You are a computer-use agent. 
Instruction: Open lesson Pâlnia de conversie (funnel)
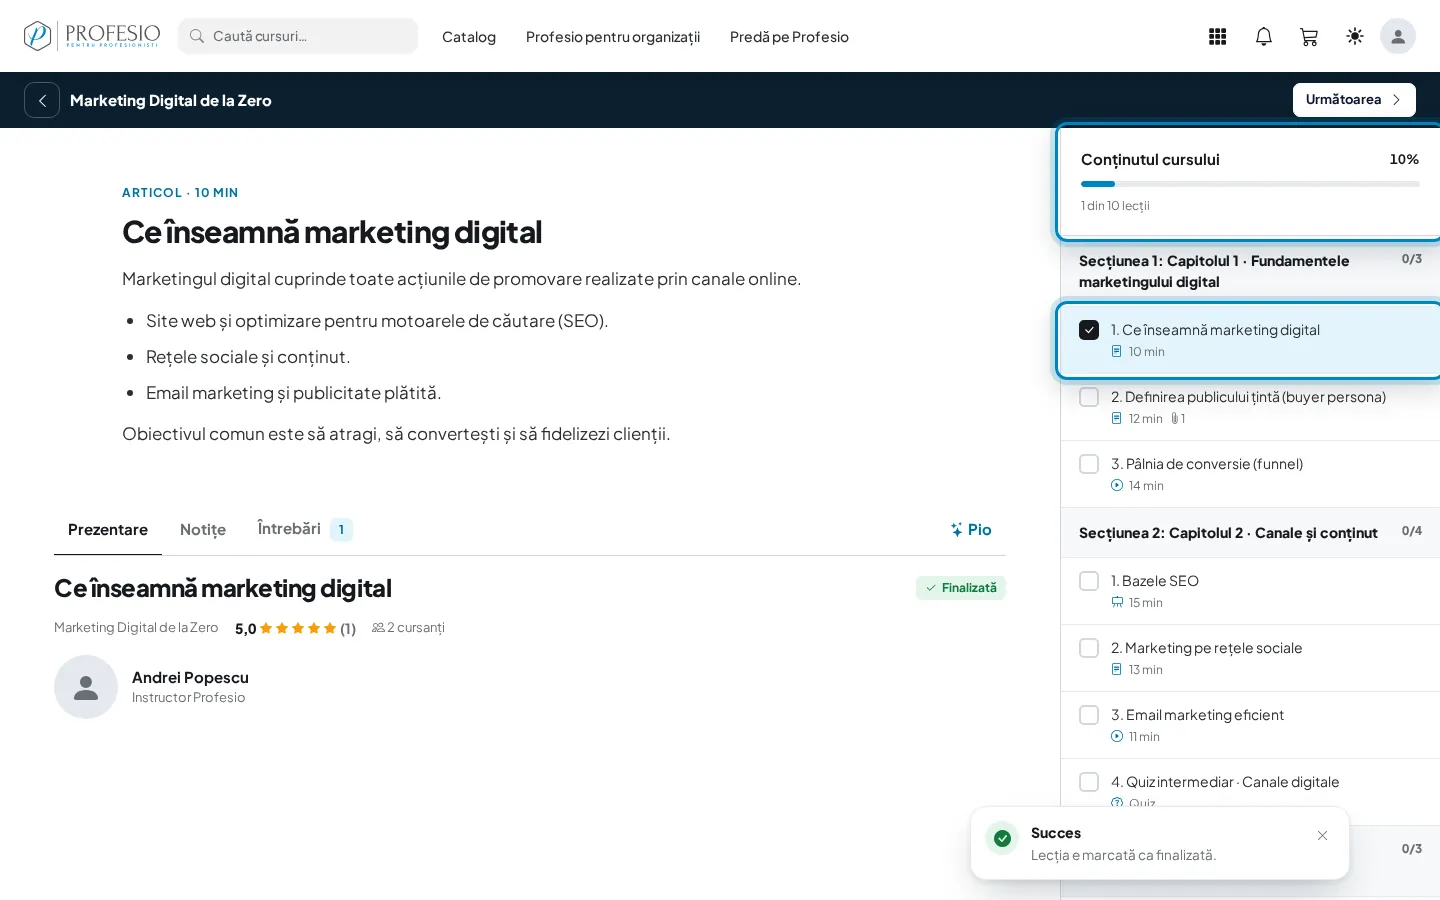click(x=1250, y=474)
